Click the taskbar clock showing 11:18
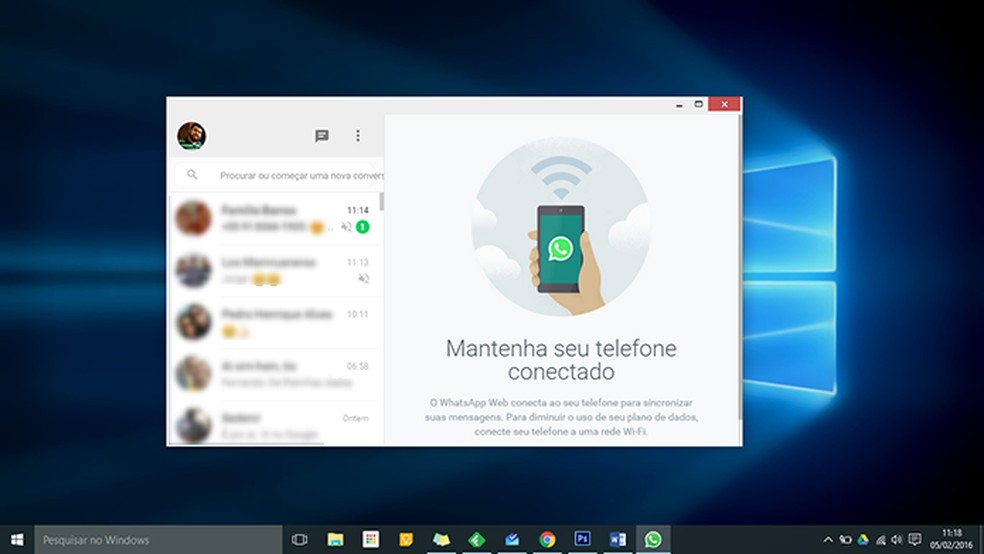The width and height of the screenshot is (984, 554). pyautogui.click(x=951, y=540)
